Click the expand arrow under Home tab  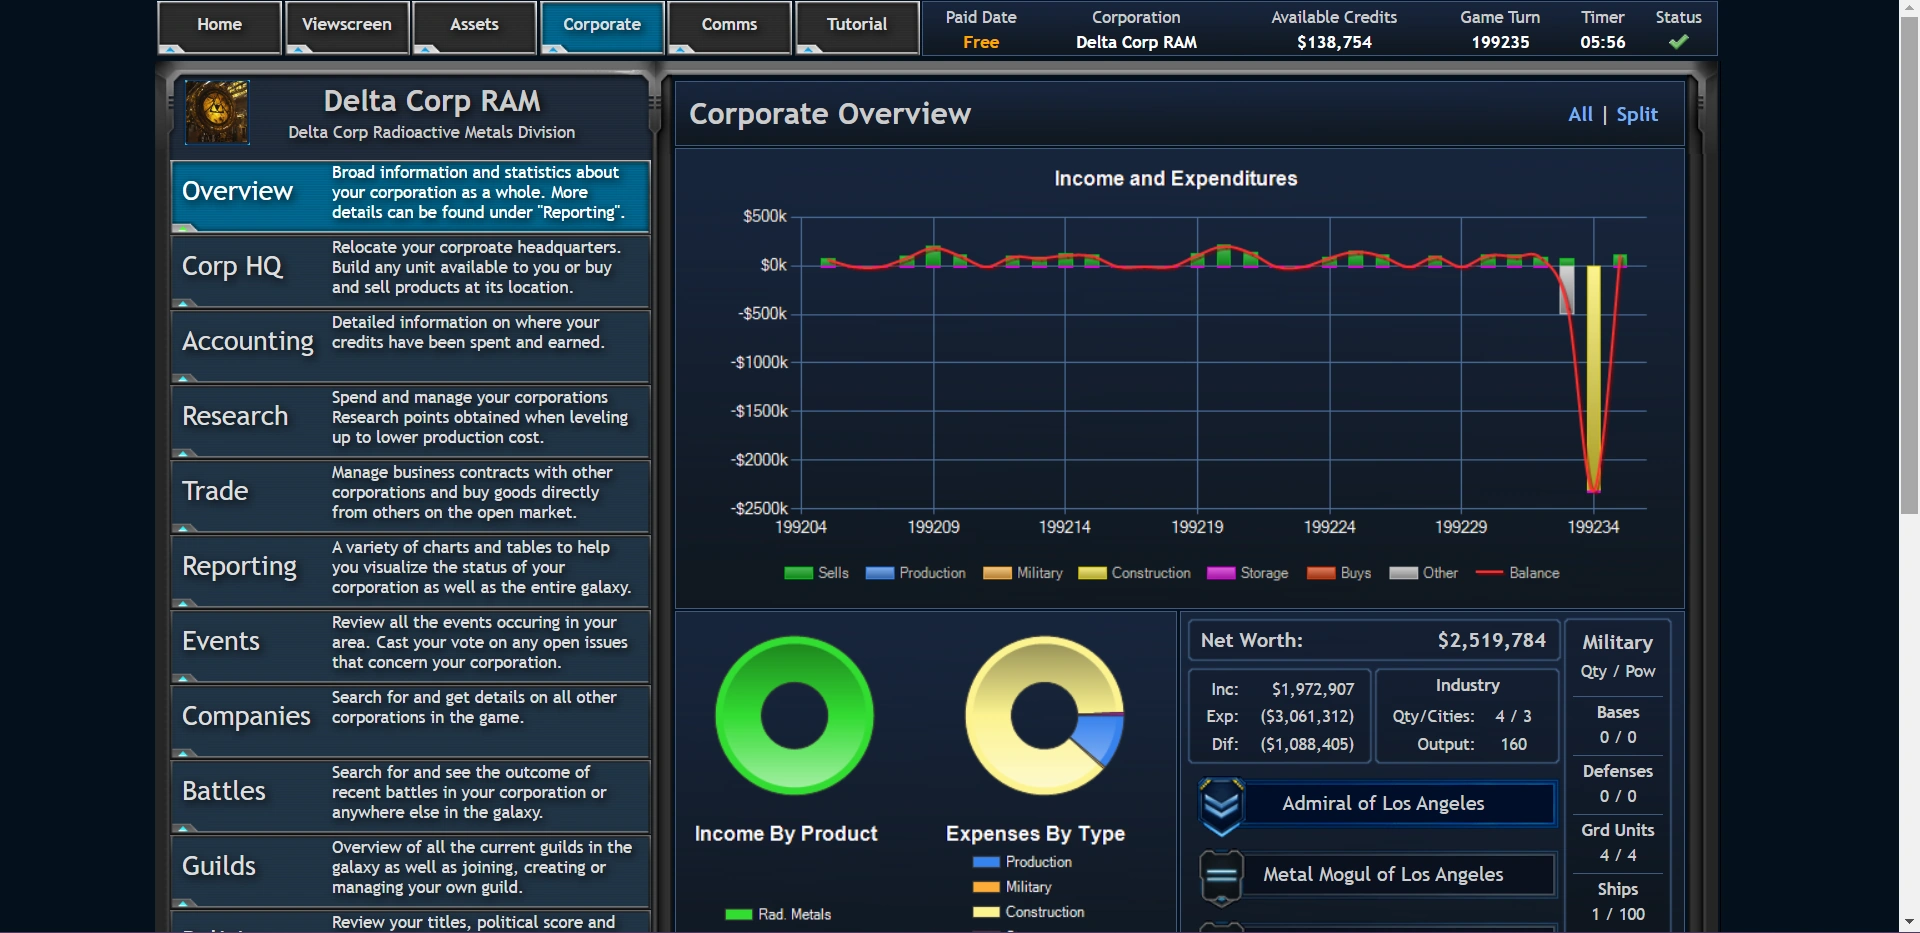click(x=172, y=48)
